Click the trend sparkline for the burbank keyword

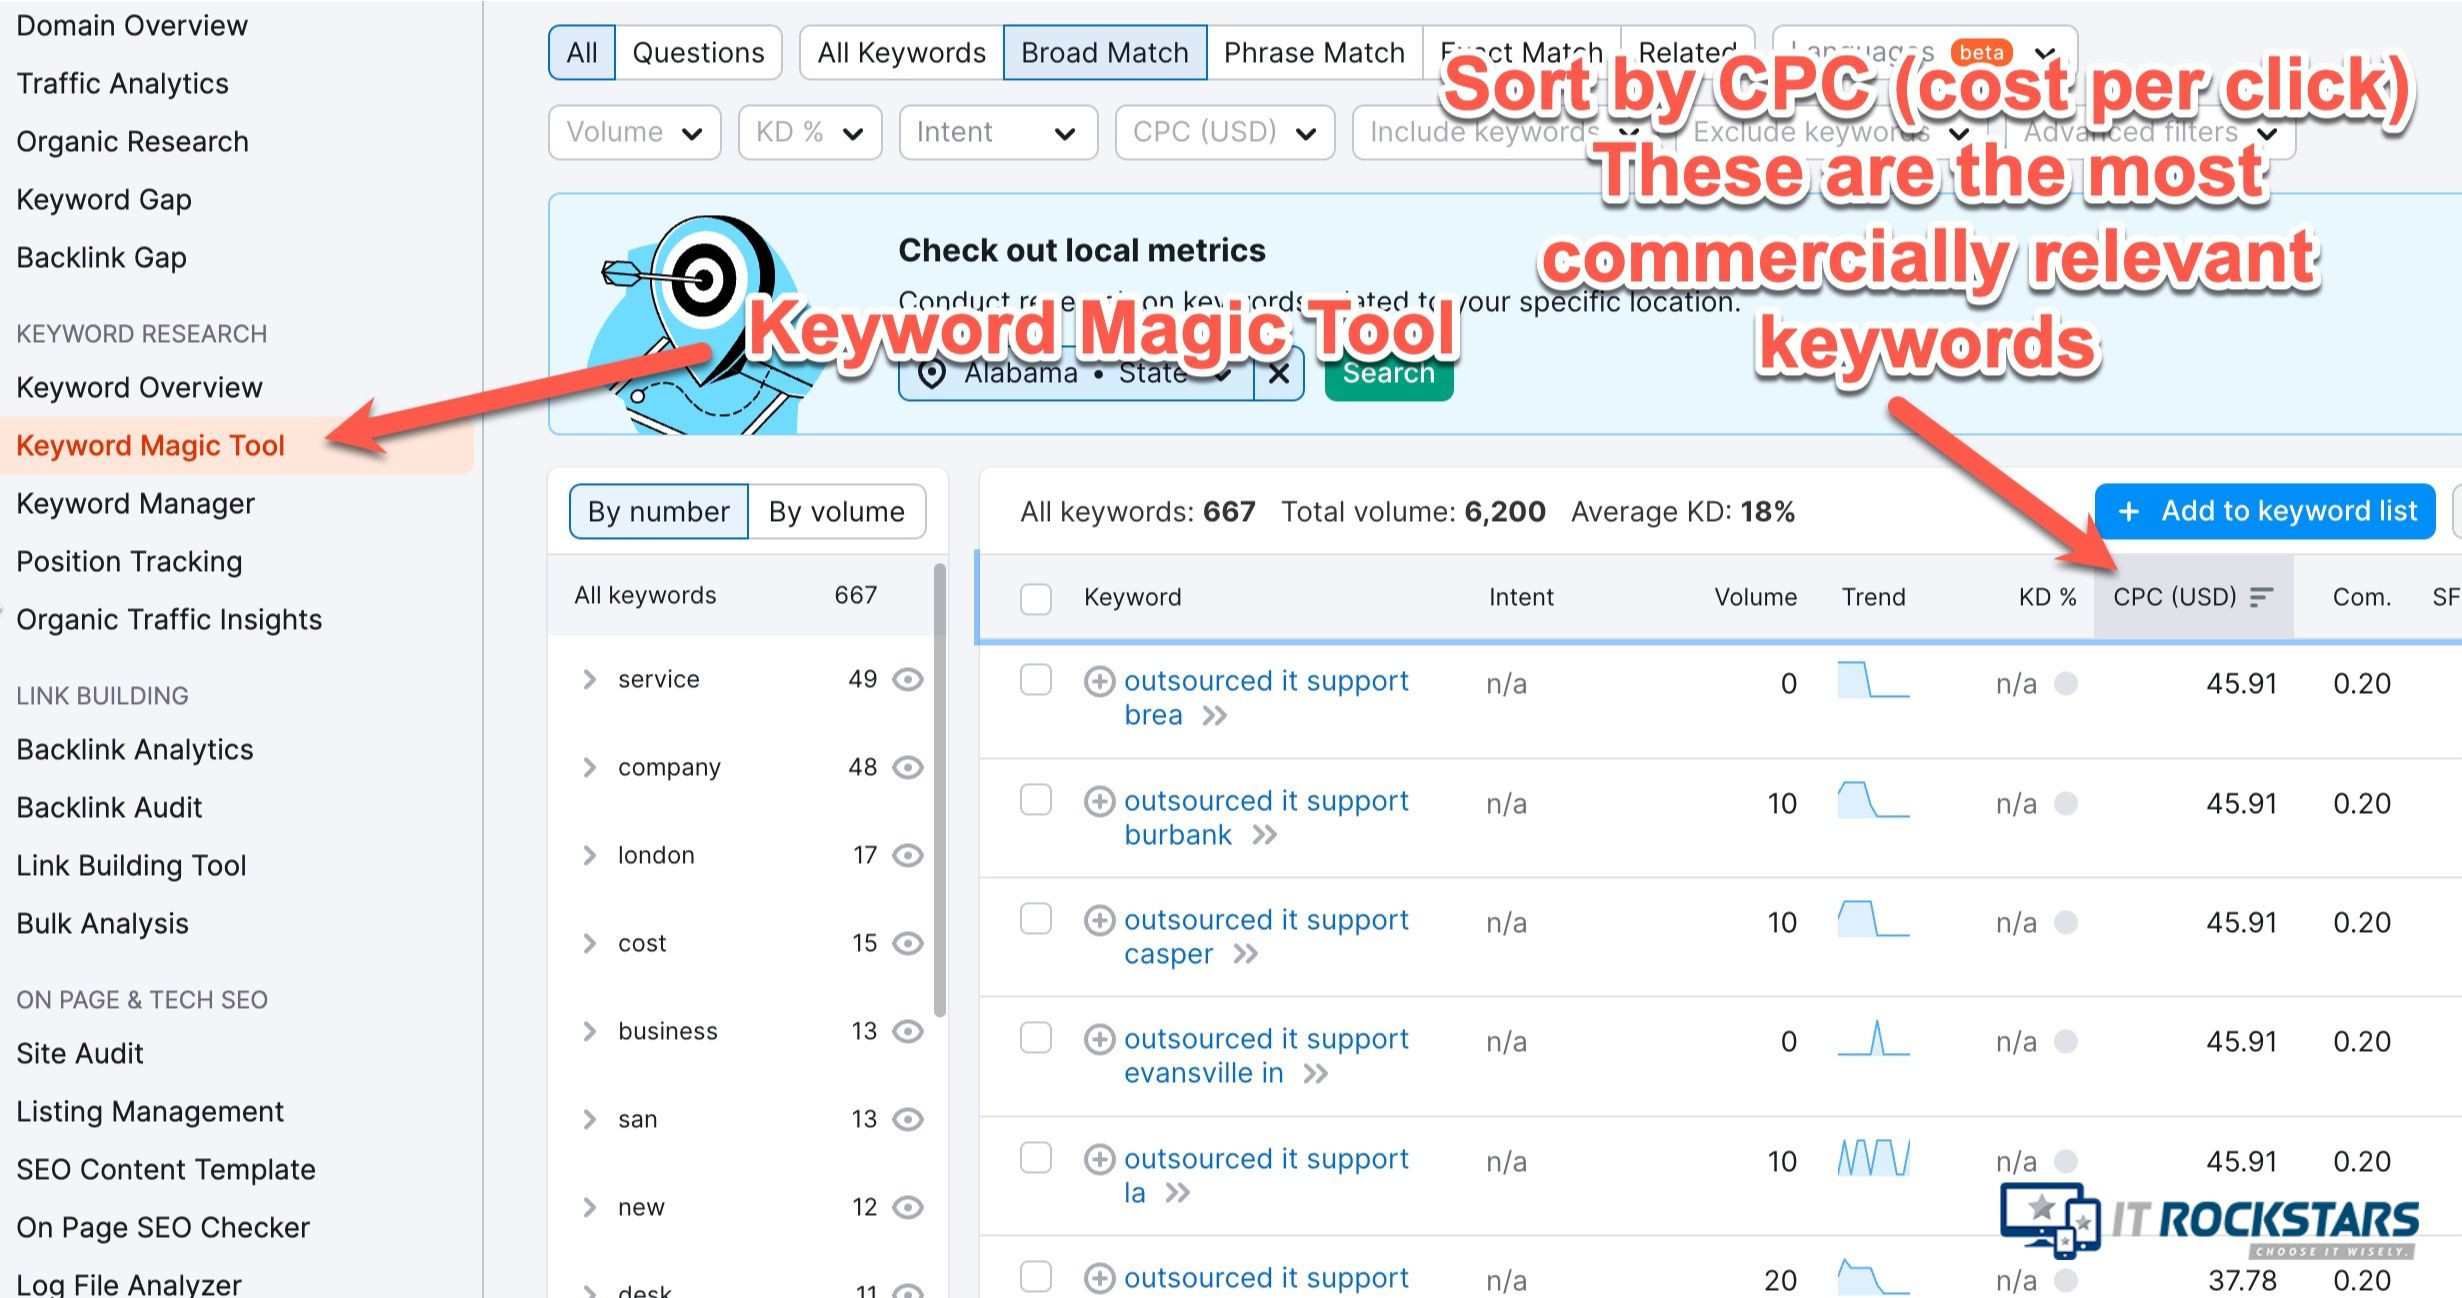click(1873, 800)
